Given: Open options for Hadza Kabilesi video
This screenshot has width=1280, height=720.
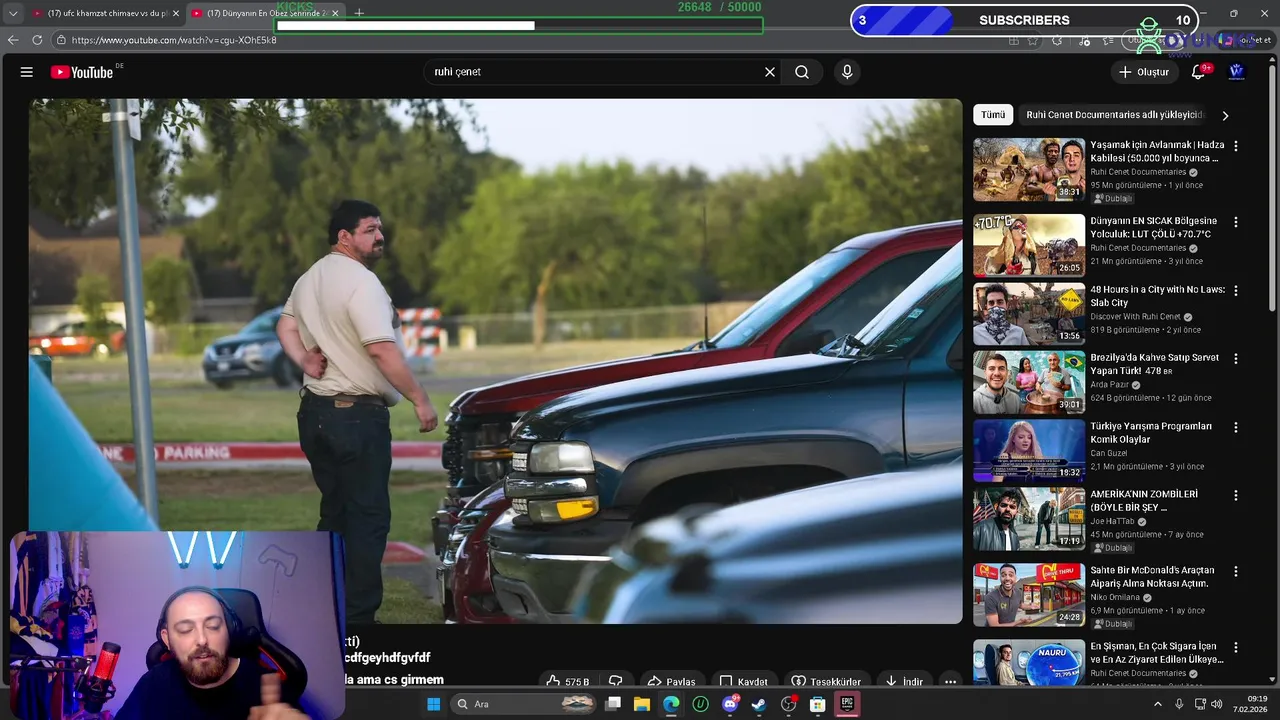Looking at the screenshot, I should pos(1236,146).
